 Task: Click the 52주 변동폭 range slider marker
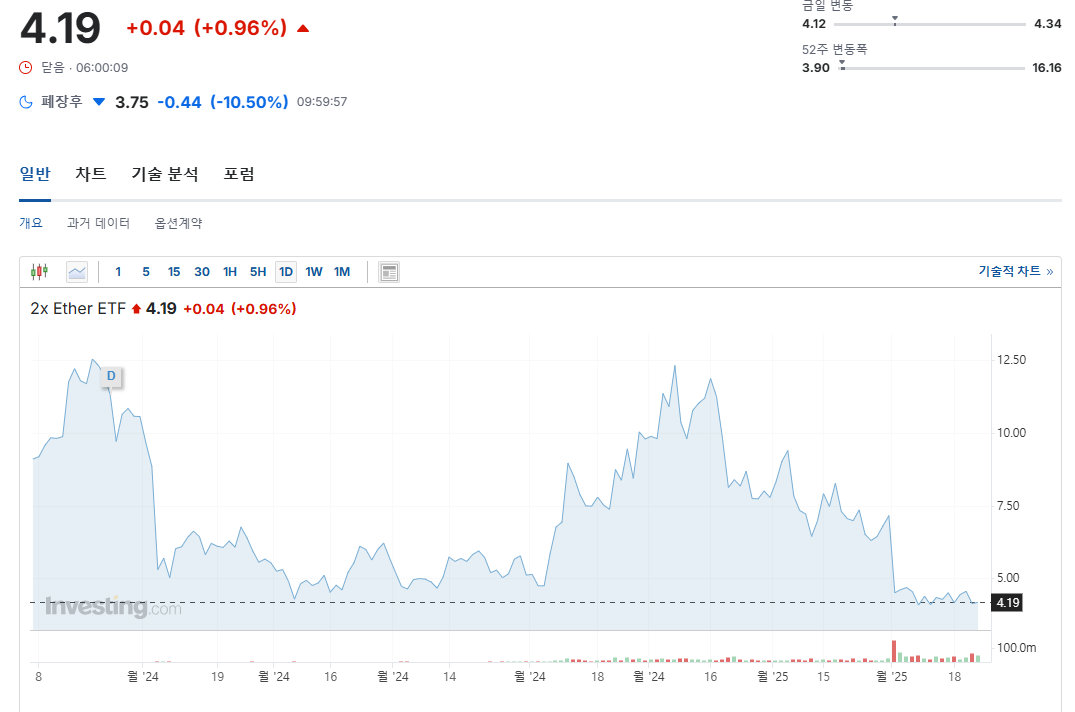click(x=842, y=65)
